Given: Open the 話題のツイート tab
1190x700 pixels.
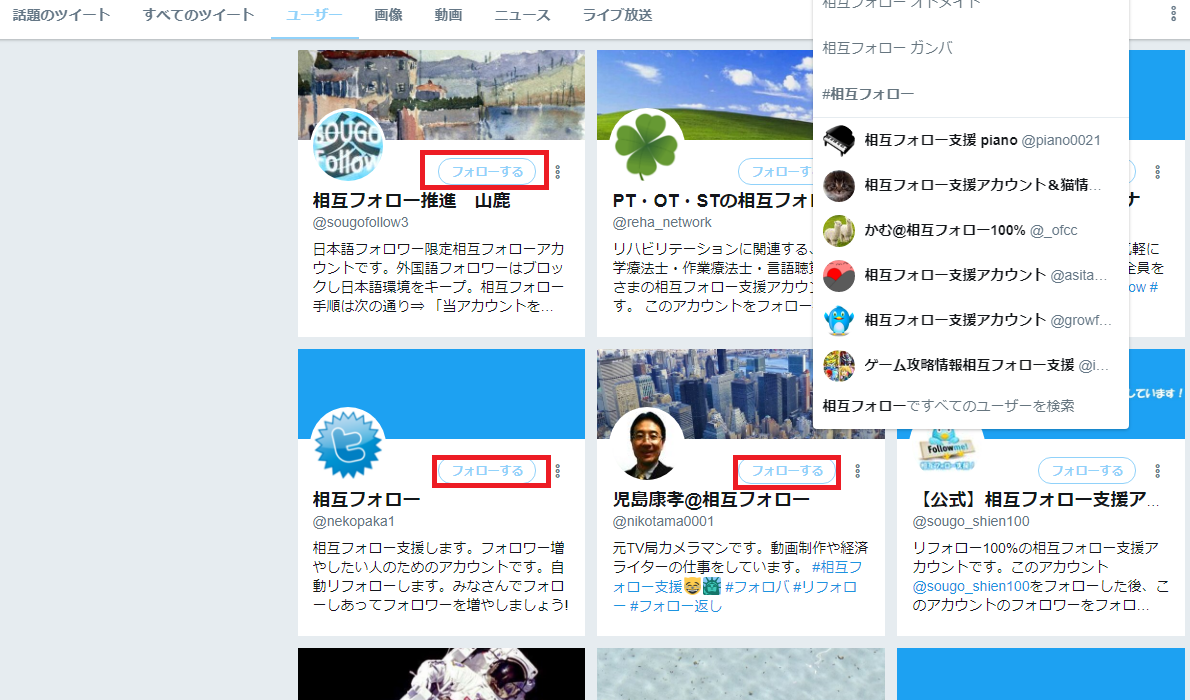Looking at the screenshot, I should tap(61, 15).
